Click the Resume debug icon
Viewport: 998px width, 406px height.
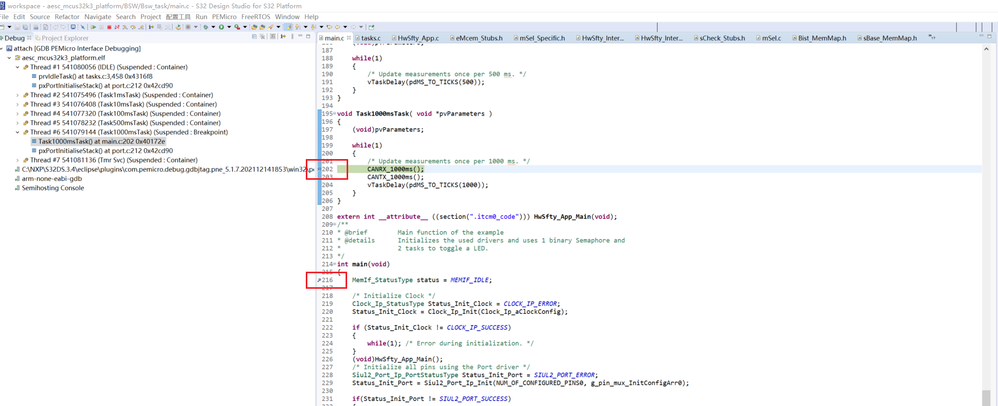[x=93, y=27]
